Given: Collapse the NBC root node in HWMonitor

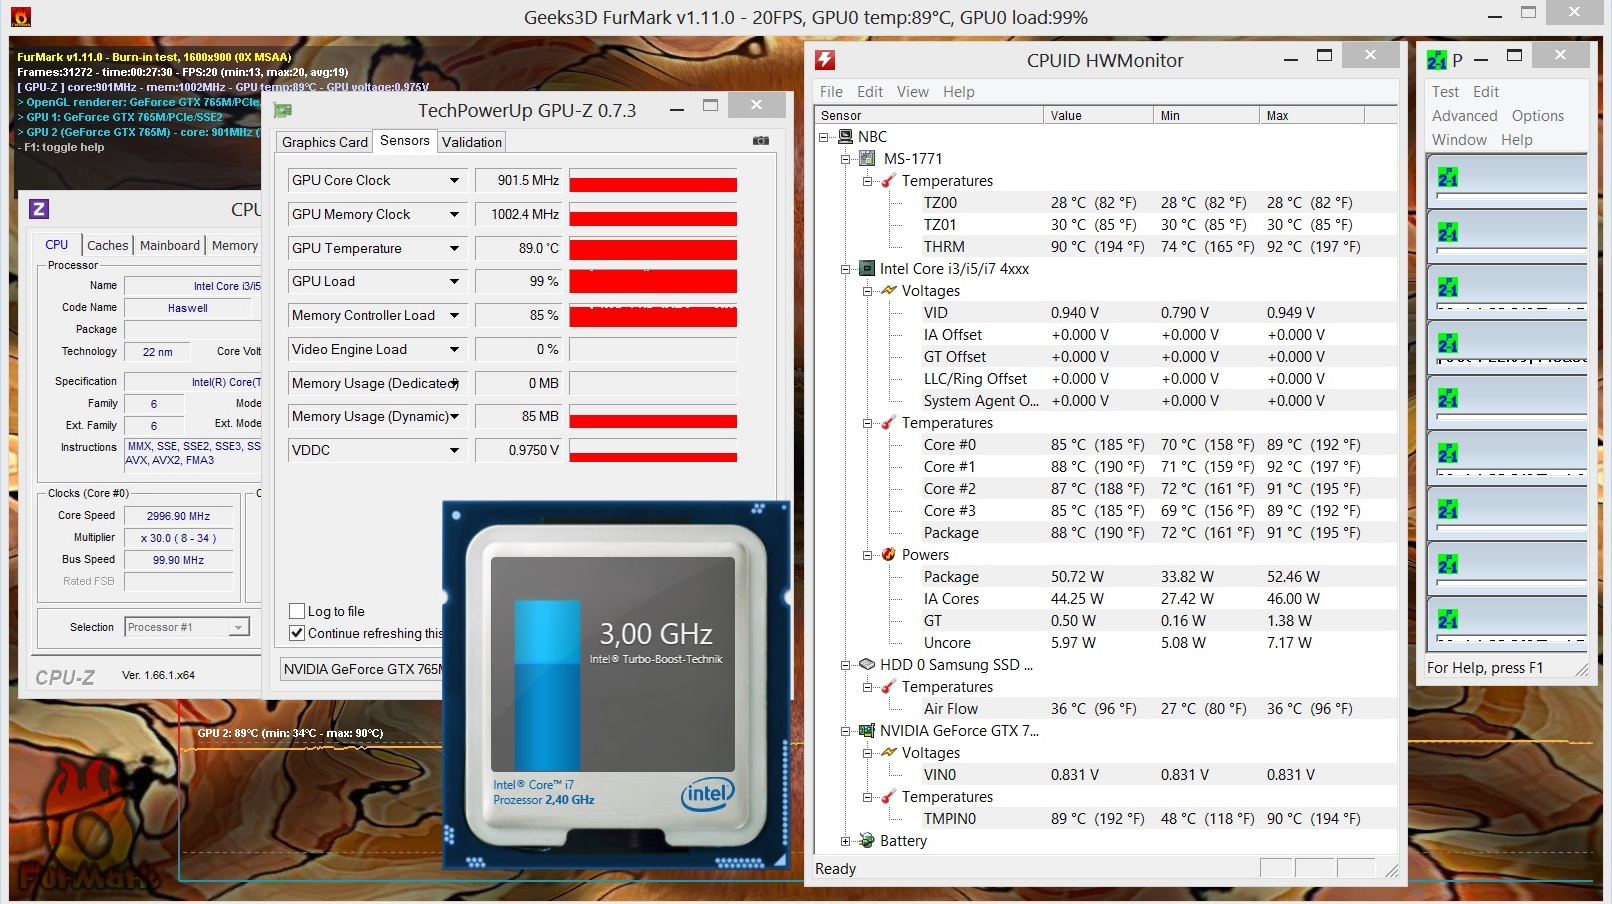Looking at the screenshot, I should point(824,136).
